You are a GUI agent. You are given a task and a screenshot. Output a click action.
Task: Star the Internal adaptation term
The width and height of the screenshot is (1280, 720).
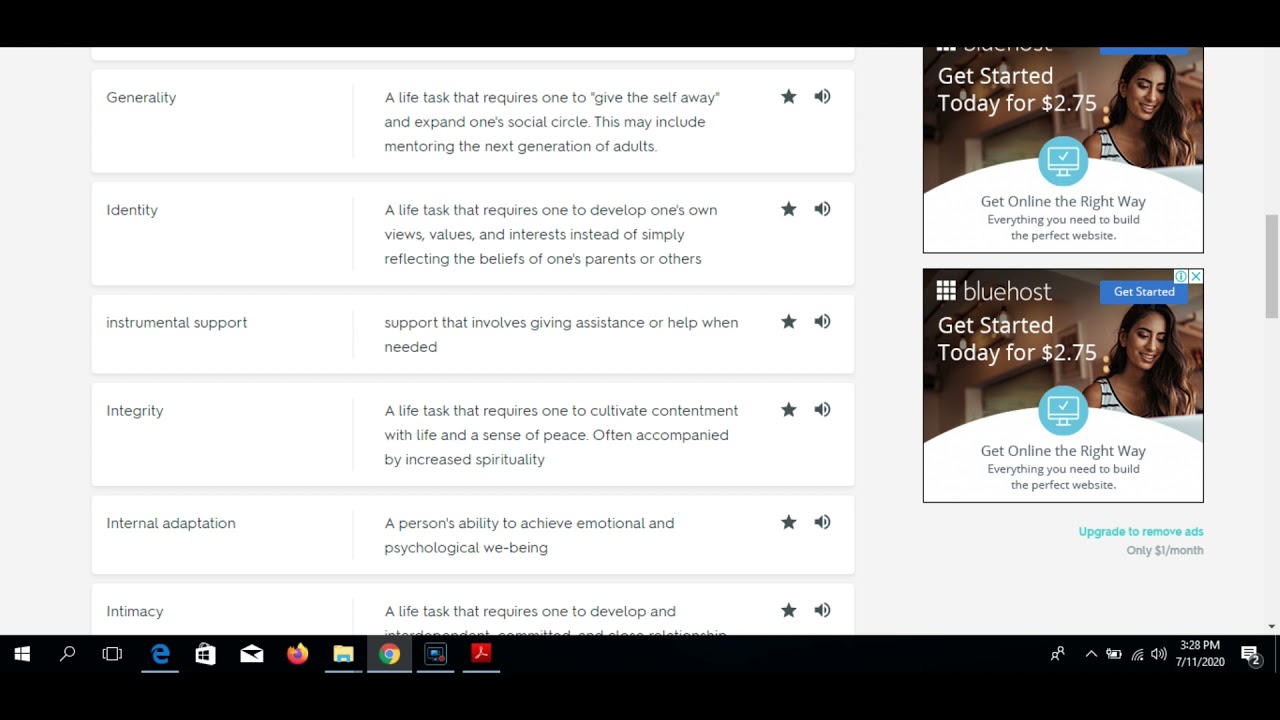[x=789, y=522]
